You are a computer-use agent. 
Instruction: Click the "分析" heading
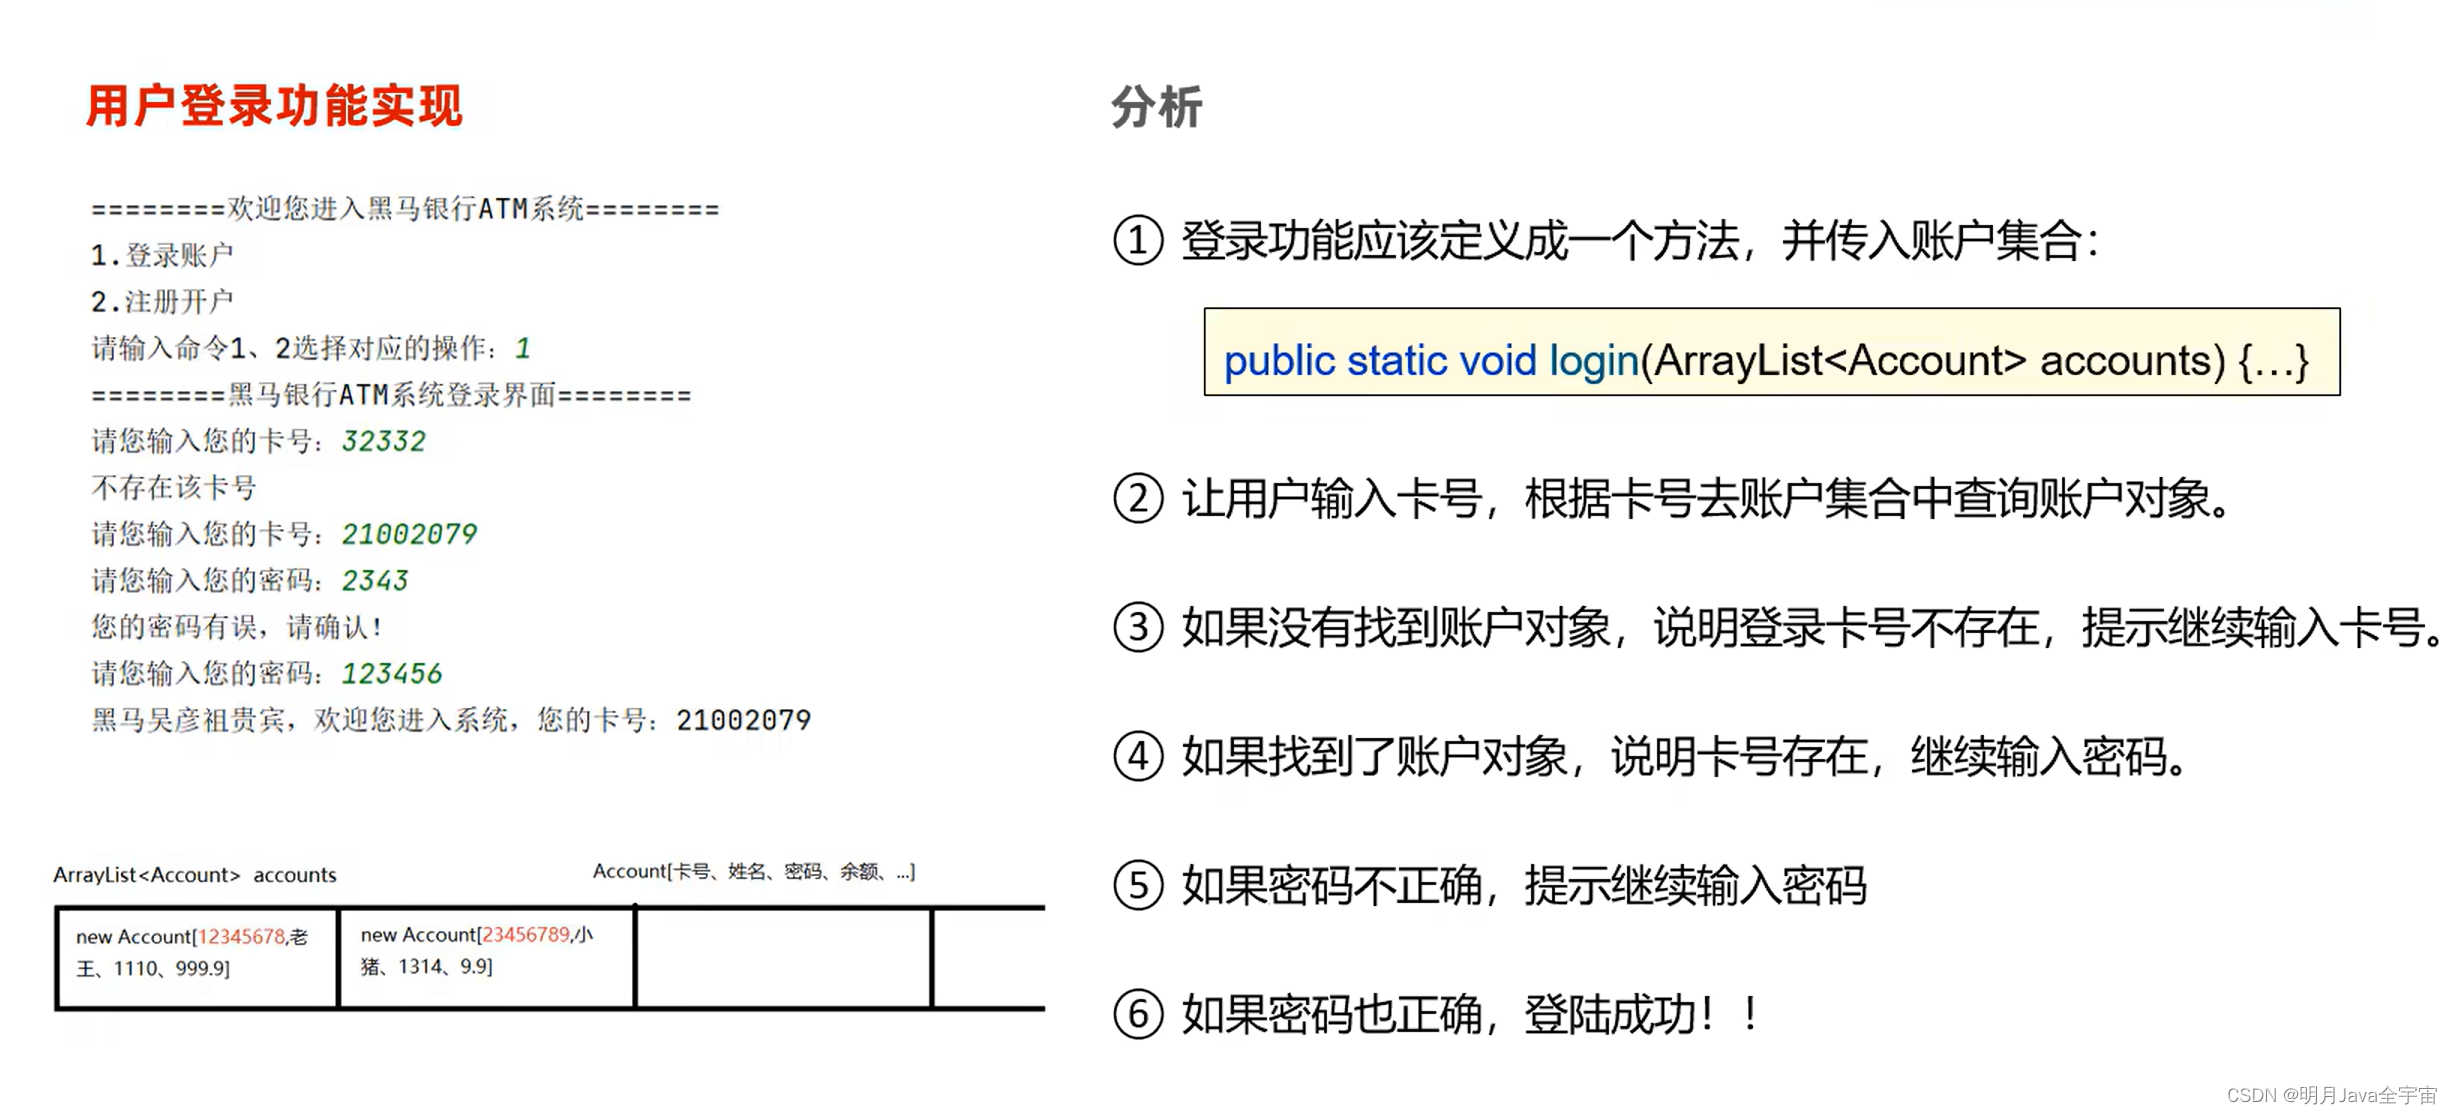pos(1157,106)
